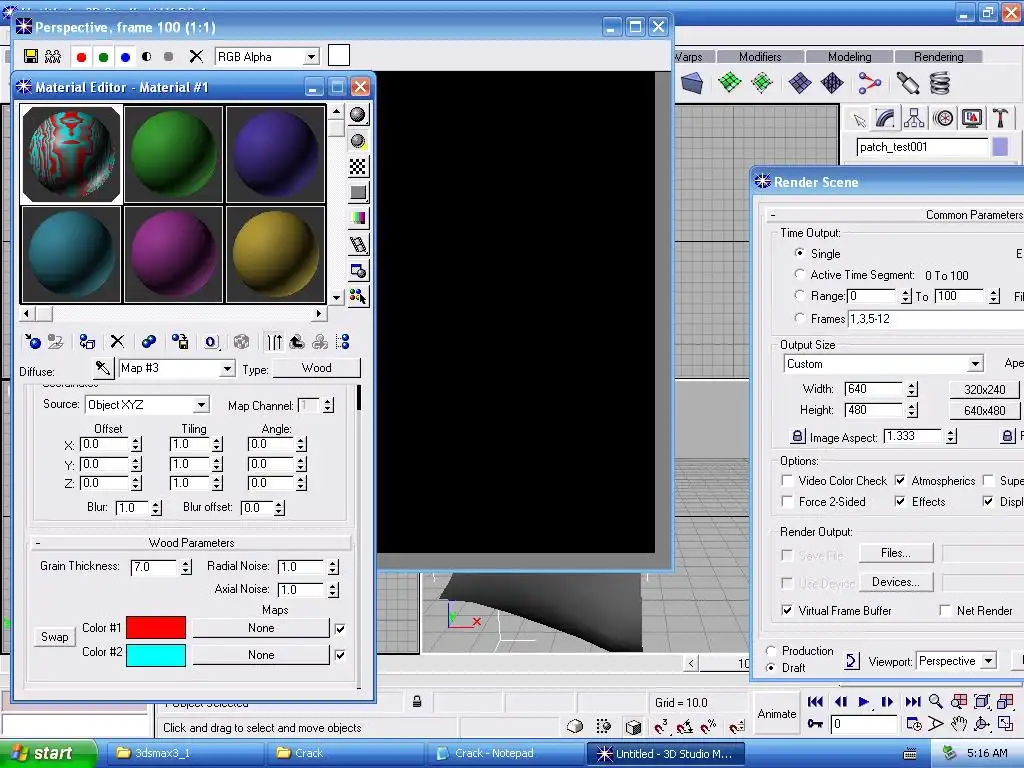The image size is (1024, 768).
Task: Click the save bitmap floppy icon in render window
Action: [x=31, y=57]
